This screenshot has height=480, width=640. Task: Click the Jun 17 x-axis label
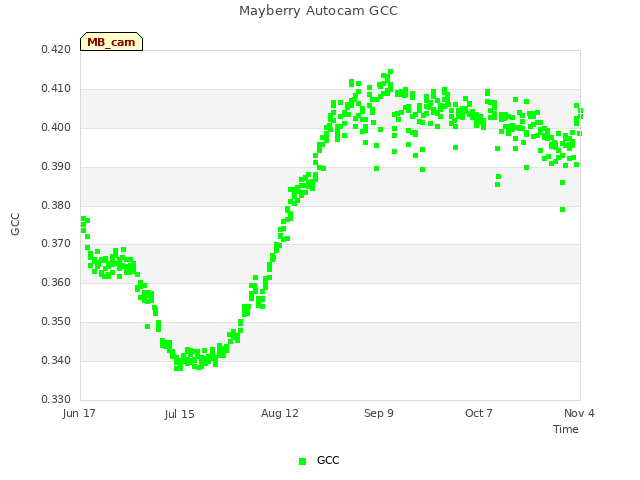point(79,413)
